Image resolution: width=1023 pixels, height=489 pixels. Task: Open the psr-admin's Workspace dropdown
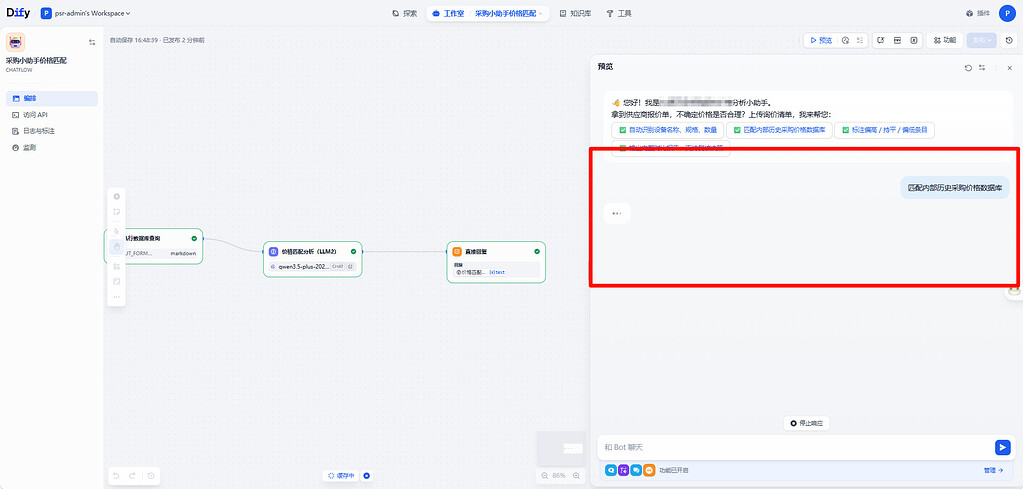pos(86,13)
